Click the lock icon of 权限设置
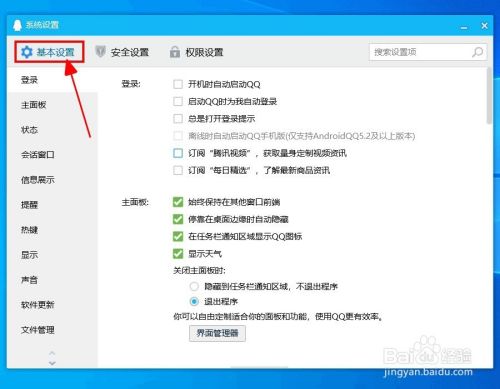 tap(175, 52)
